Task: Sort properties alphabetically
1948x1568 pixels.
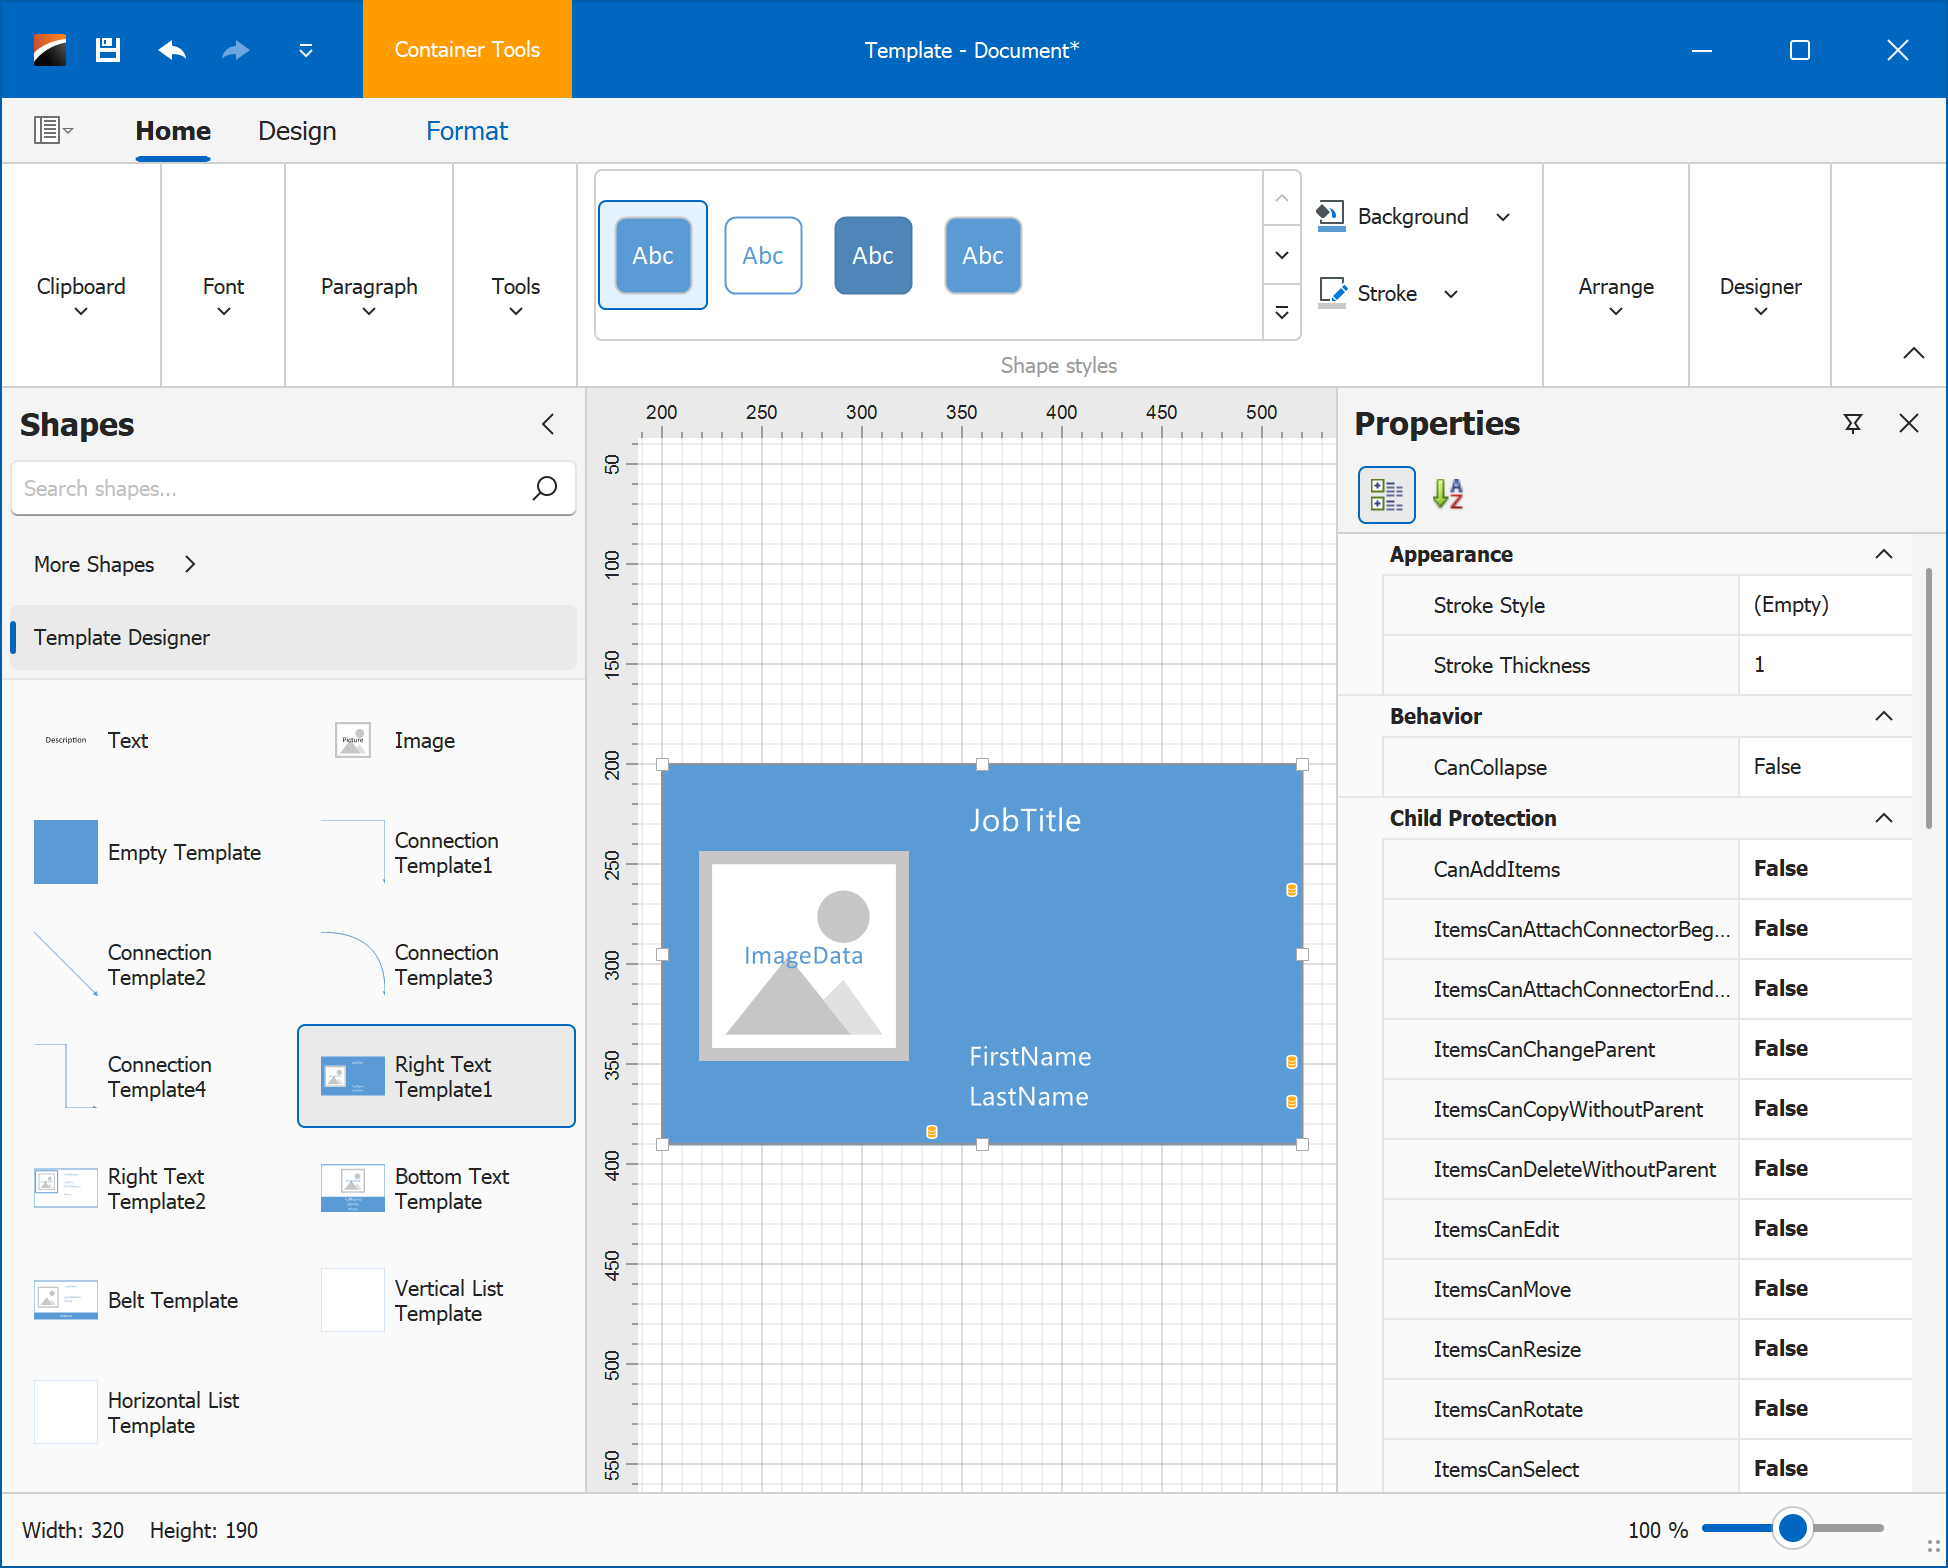Action: click(1447, 494)
